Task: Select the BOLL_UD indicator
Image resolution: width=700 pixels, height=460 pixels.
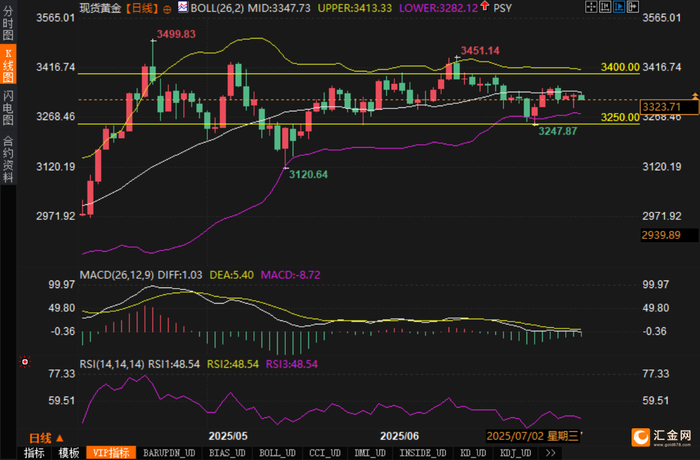Action: [x=277, y=453]
